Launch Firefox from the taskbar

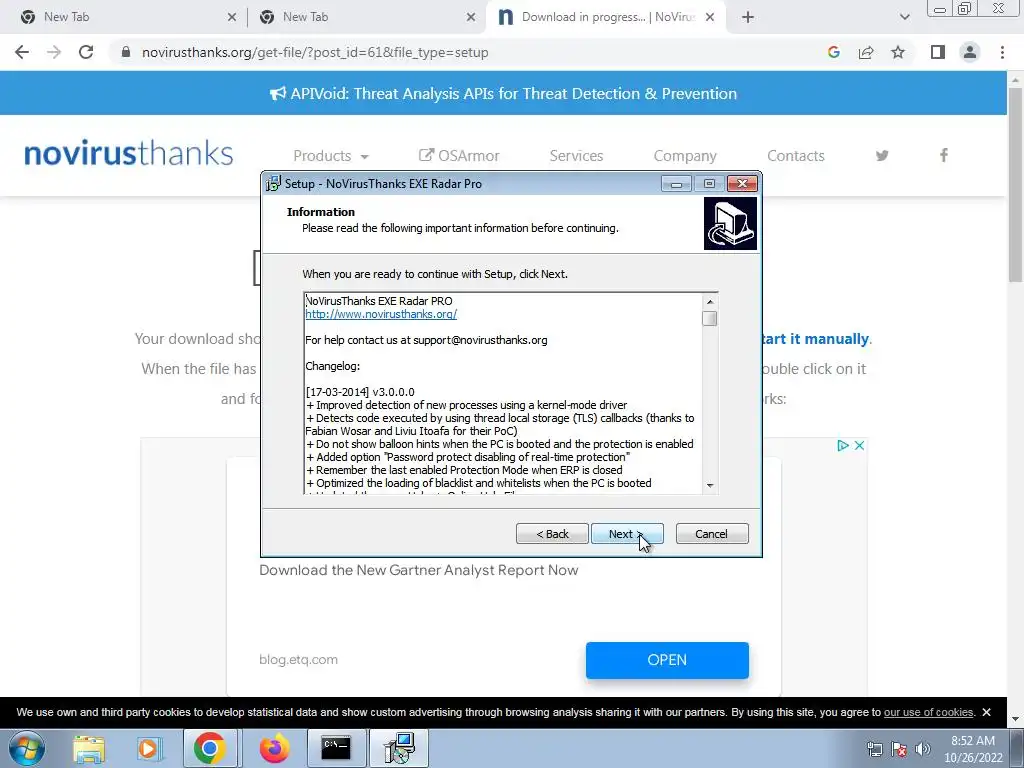point(274,748)
